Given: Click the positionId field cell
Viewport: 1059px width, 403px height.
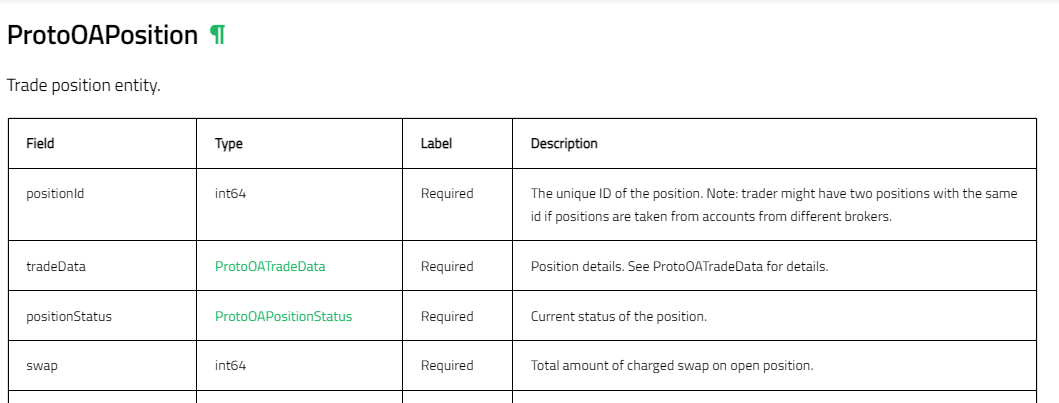Looking at the screenshot, I should [103, 205].
